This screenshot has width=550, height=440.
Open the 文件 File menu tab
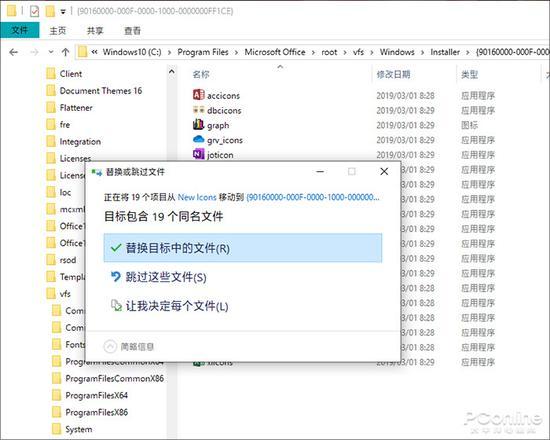[20, 31]
